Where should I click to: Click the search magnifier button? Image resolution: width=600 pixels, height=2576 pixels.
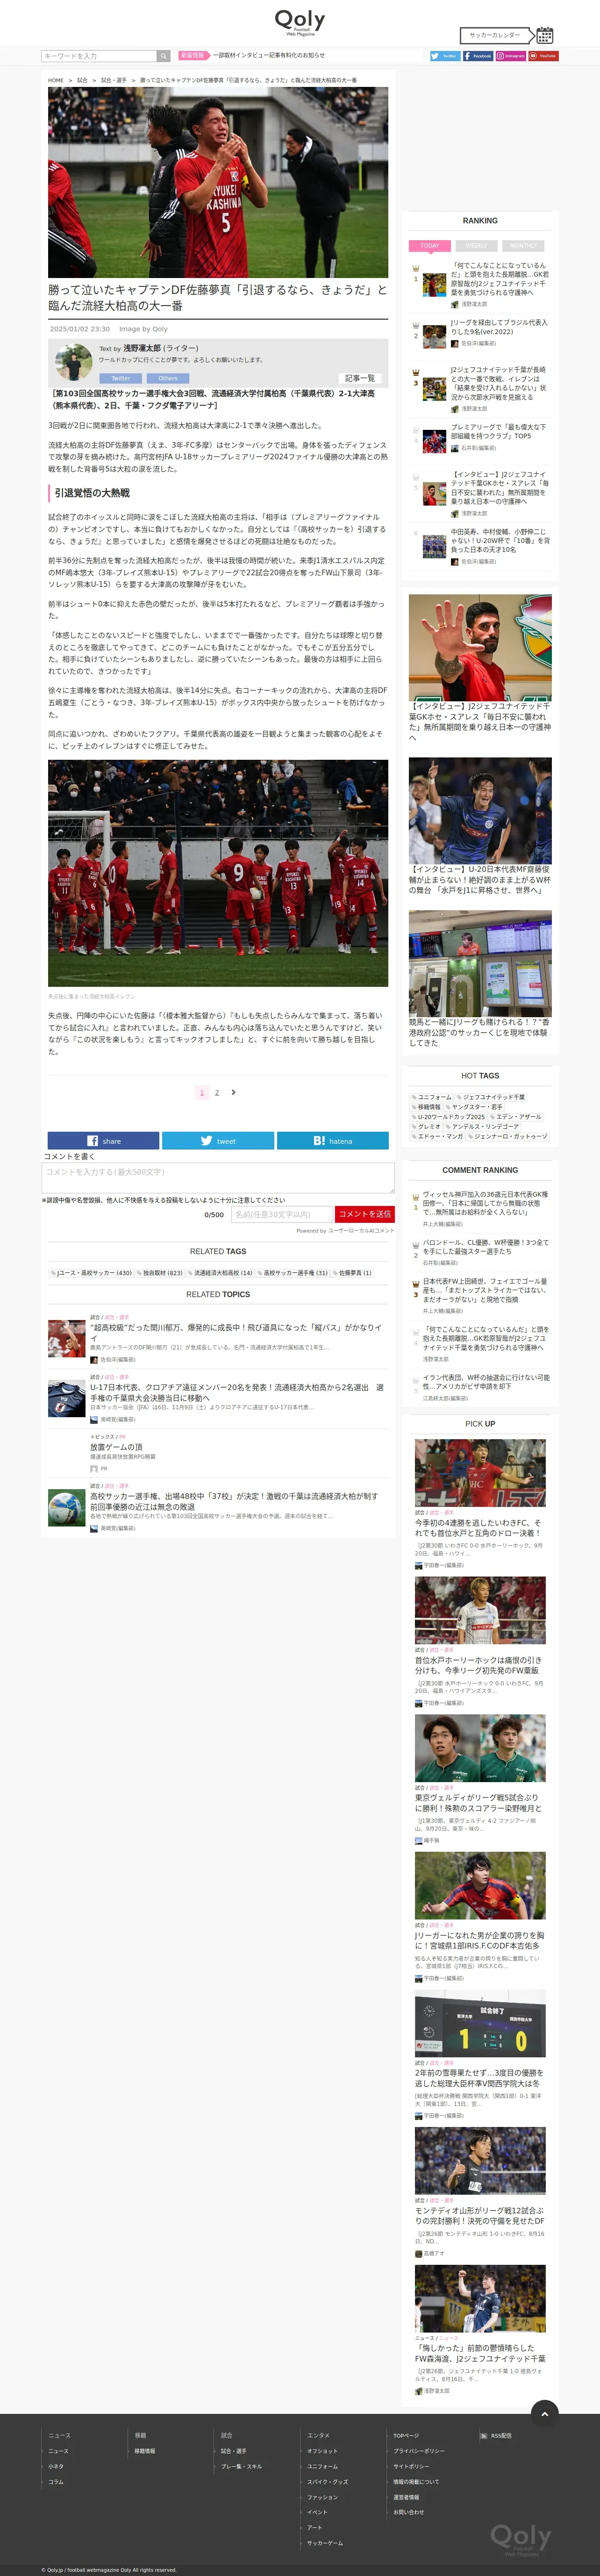[163, 56]
